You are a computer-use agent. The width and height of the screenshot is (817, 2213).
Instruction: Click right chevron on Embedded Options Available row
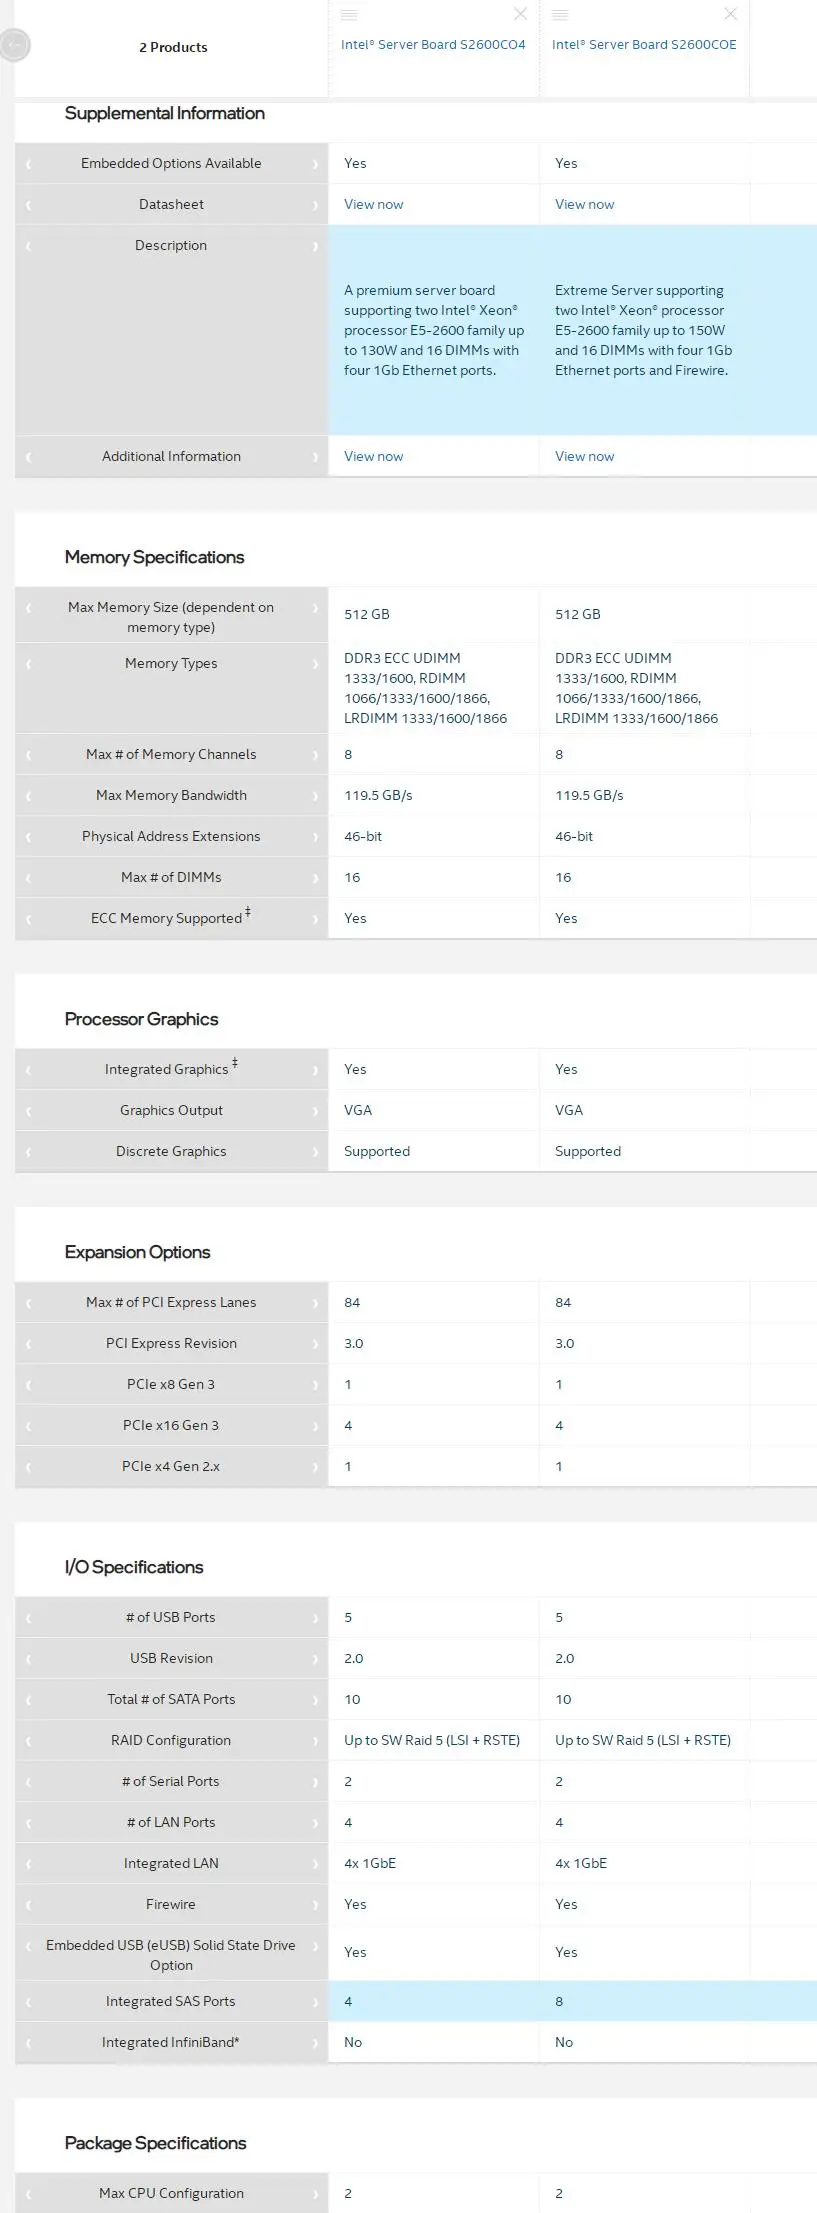(x=315, y=164)
